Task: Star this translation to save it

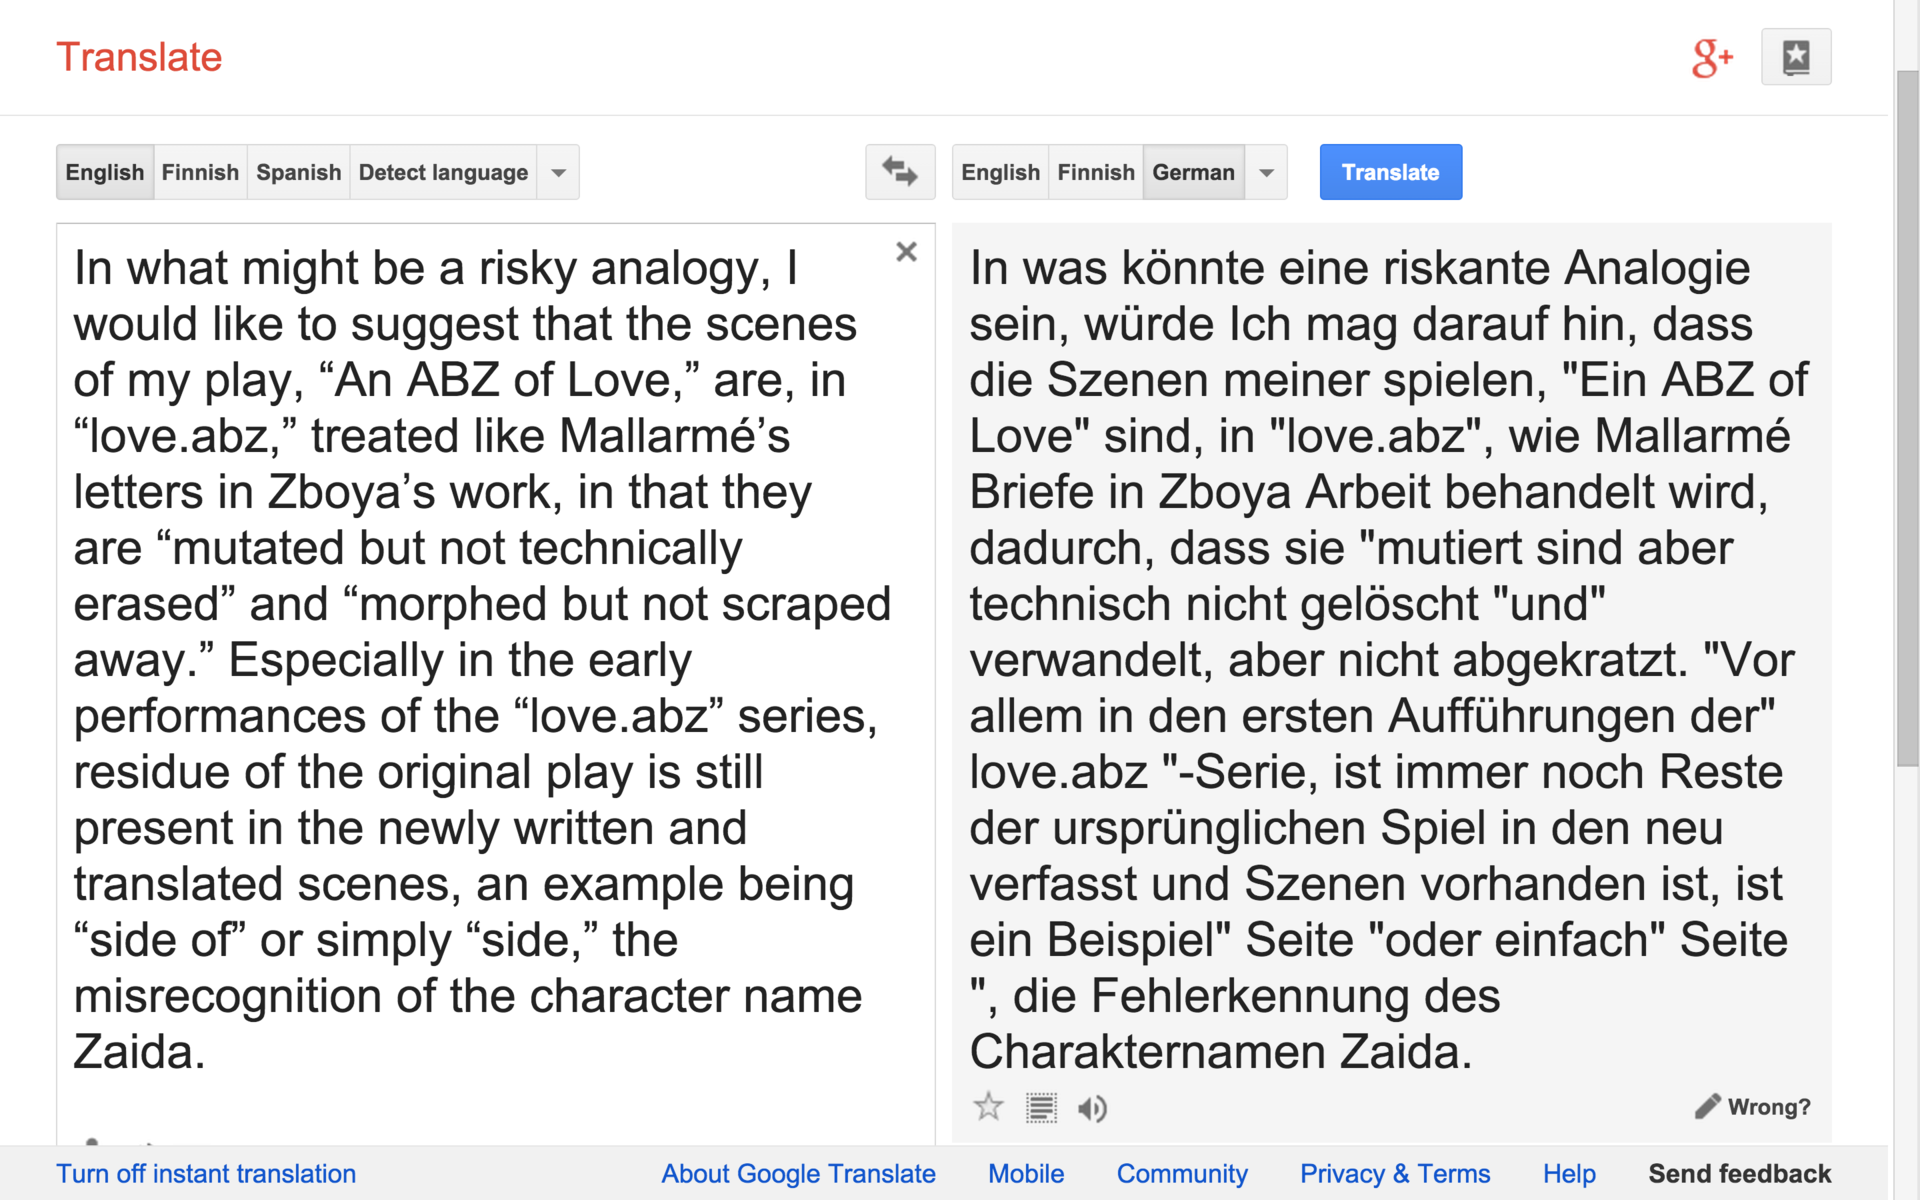Action: (988, 1107)
